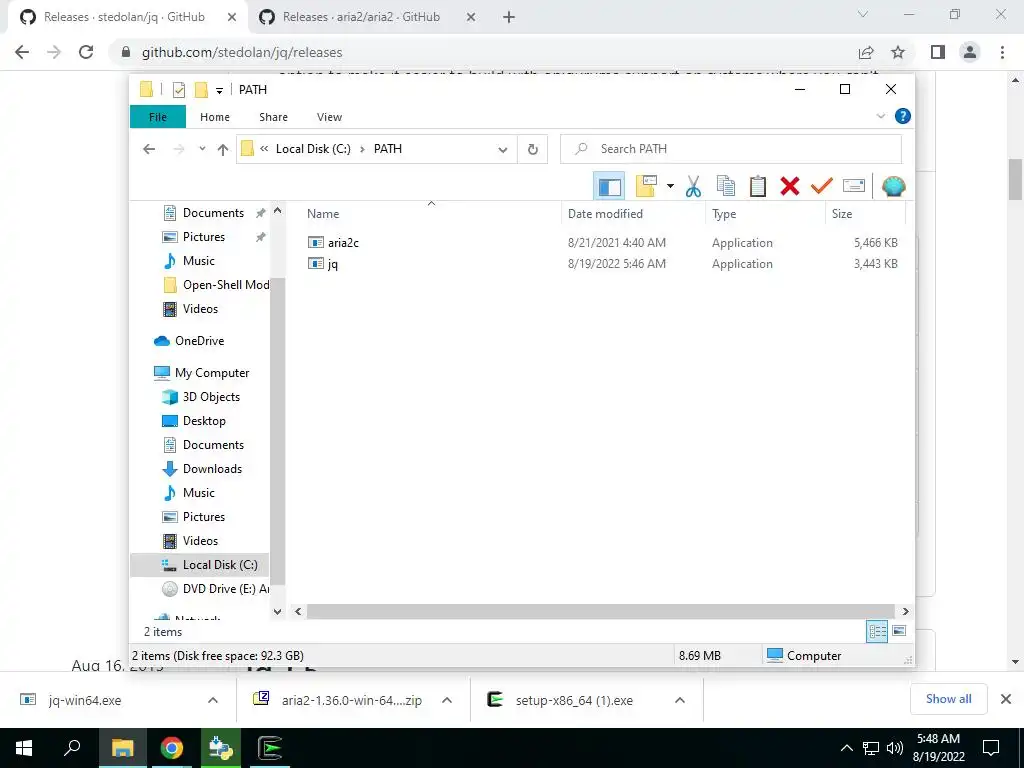Open Open-Shell settings shell icon

tap(893, 187)
